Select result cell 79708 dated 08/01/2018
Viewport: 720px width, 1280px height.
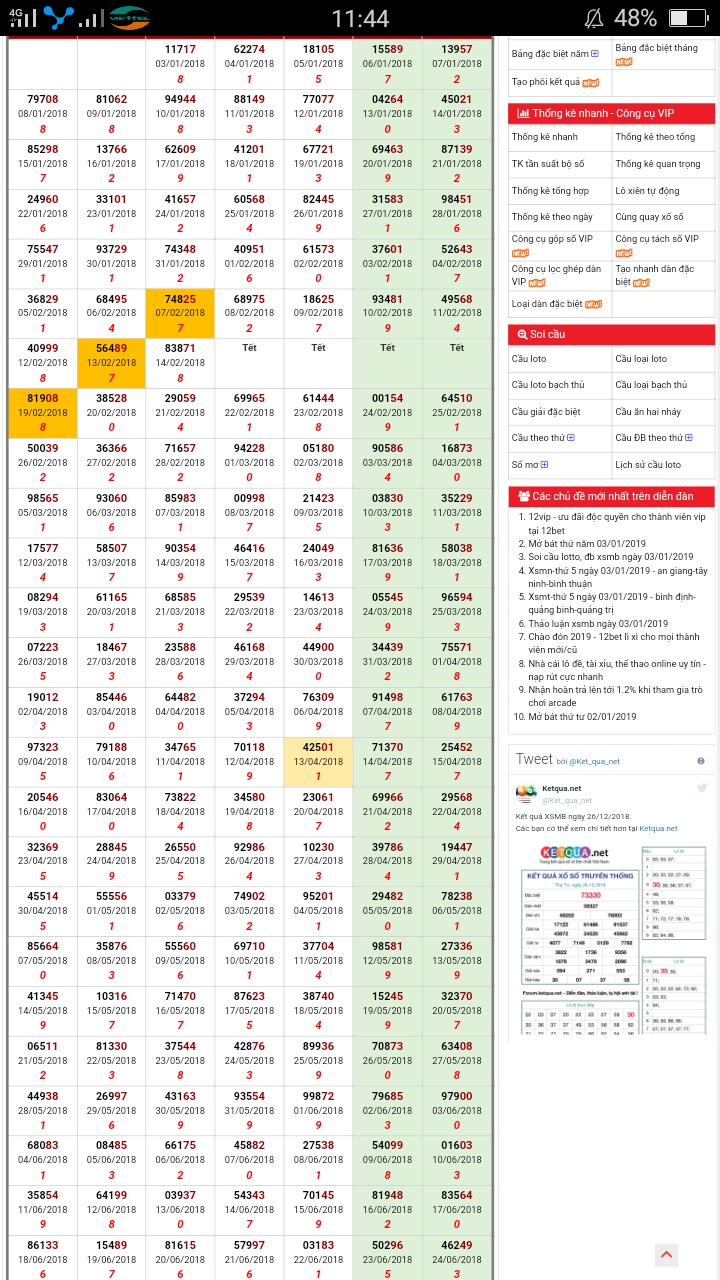tap(42, 114)
